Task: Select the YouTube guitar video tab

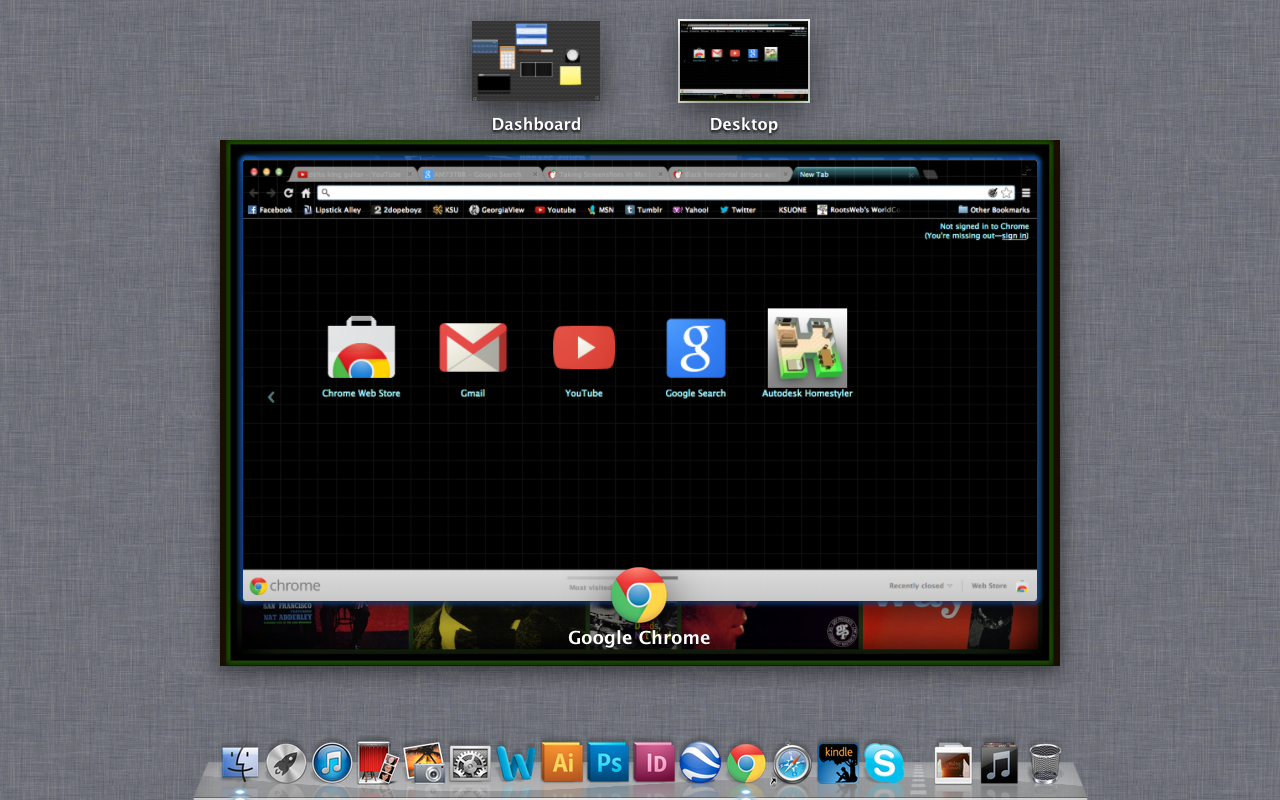Action: click(351, 174)
